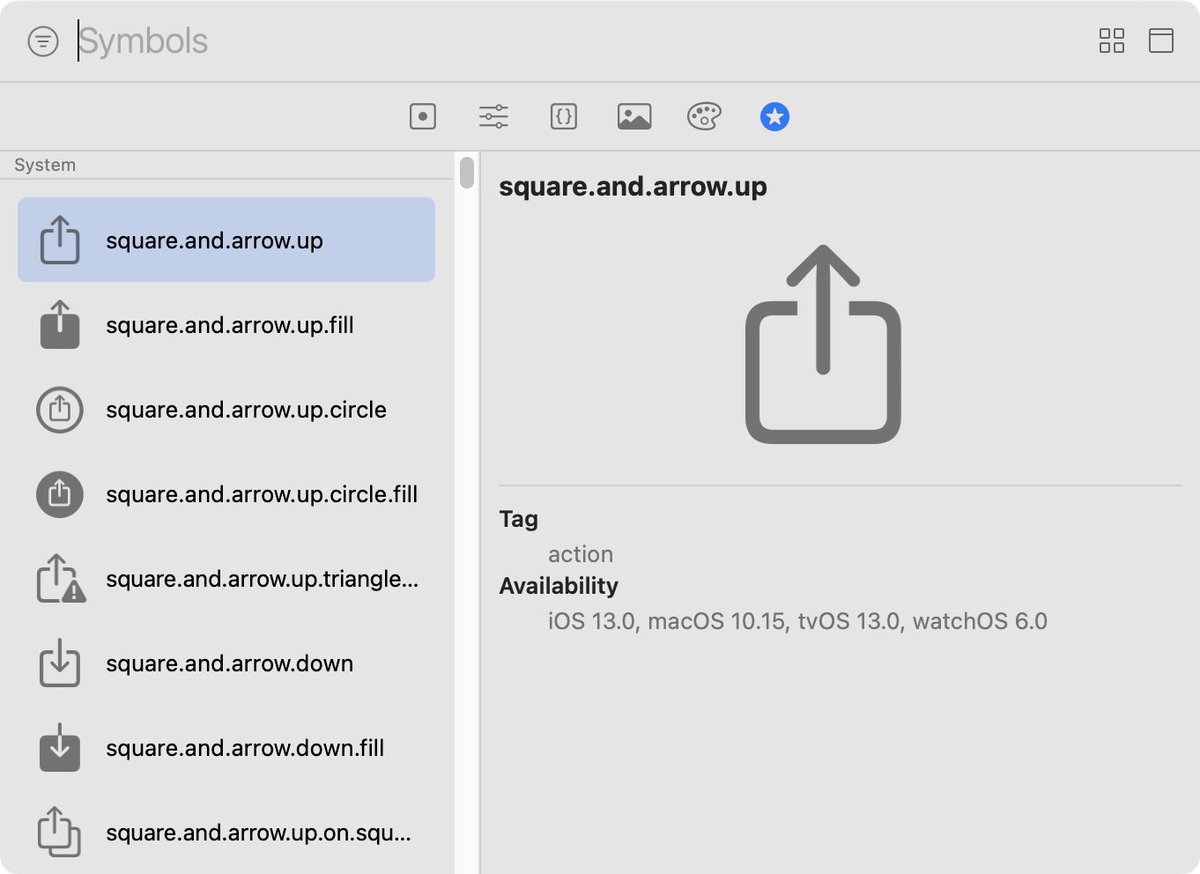Click the Symbols search field
1200x874 pixels.
click(580, 41)
